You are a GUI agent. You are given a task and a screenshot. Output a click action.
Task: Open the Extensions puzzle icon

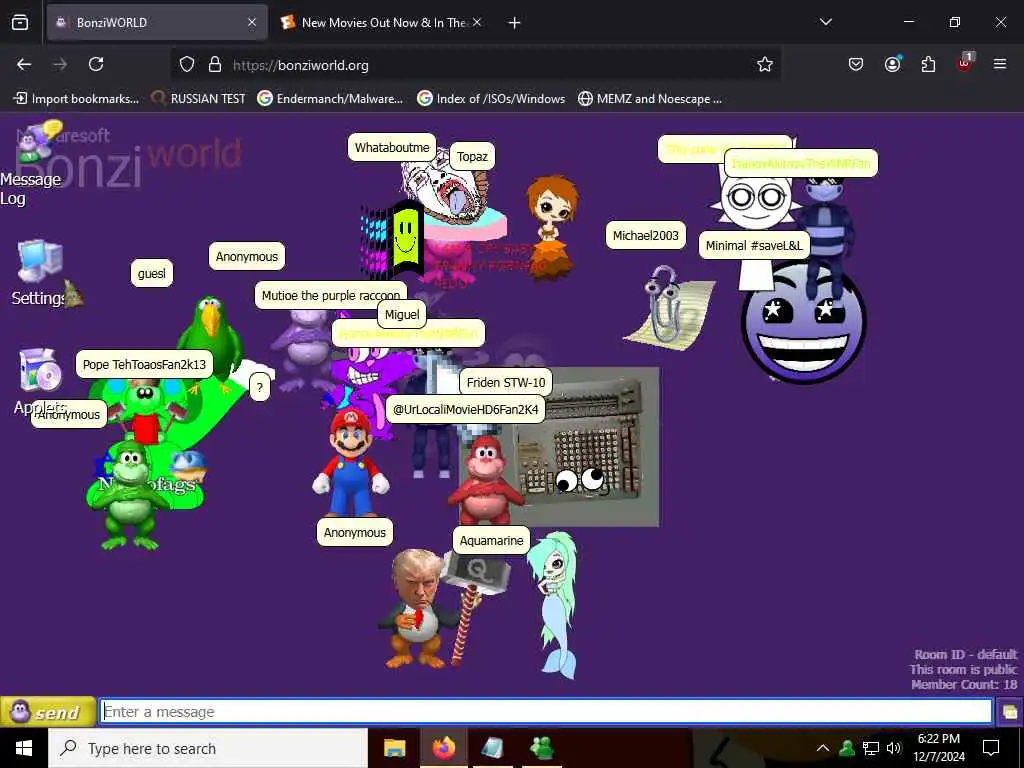pos(928,64)
